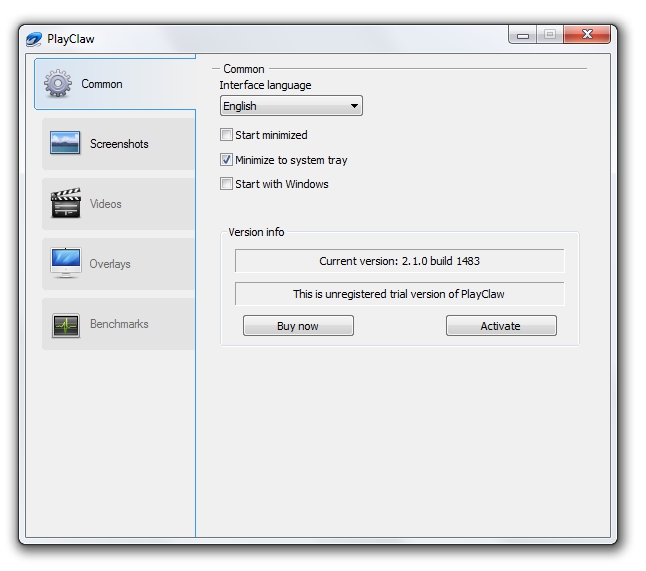Screen dimensions: 646x571
Task: Click the Interface language label
Action: coord(265,85)
